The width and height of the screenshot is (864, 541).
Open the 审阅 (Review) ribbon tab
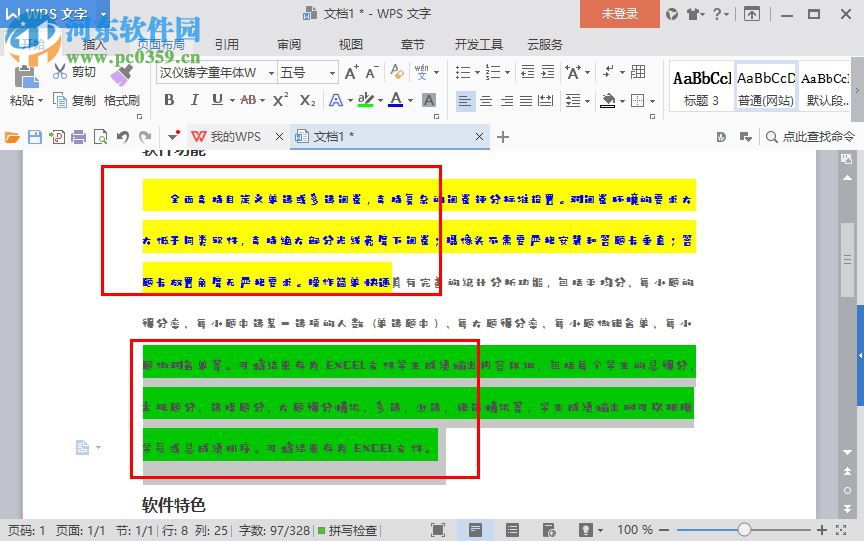pos(289,44)
